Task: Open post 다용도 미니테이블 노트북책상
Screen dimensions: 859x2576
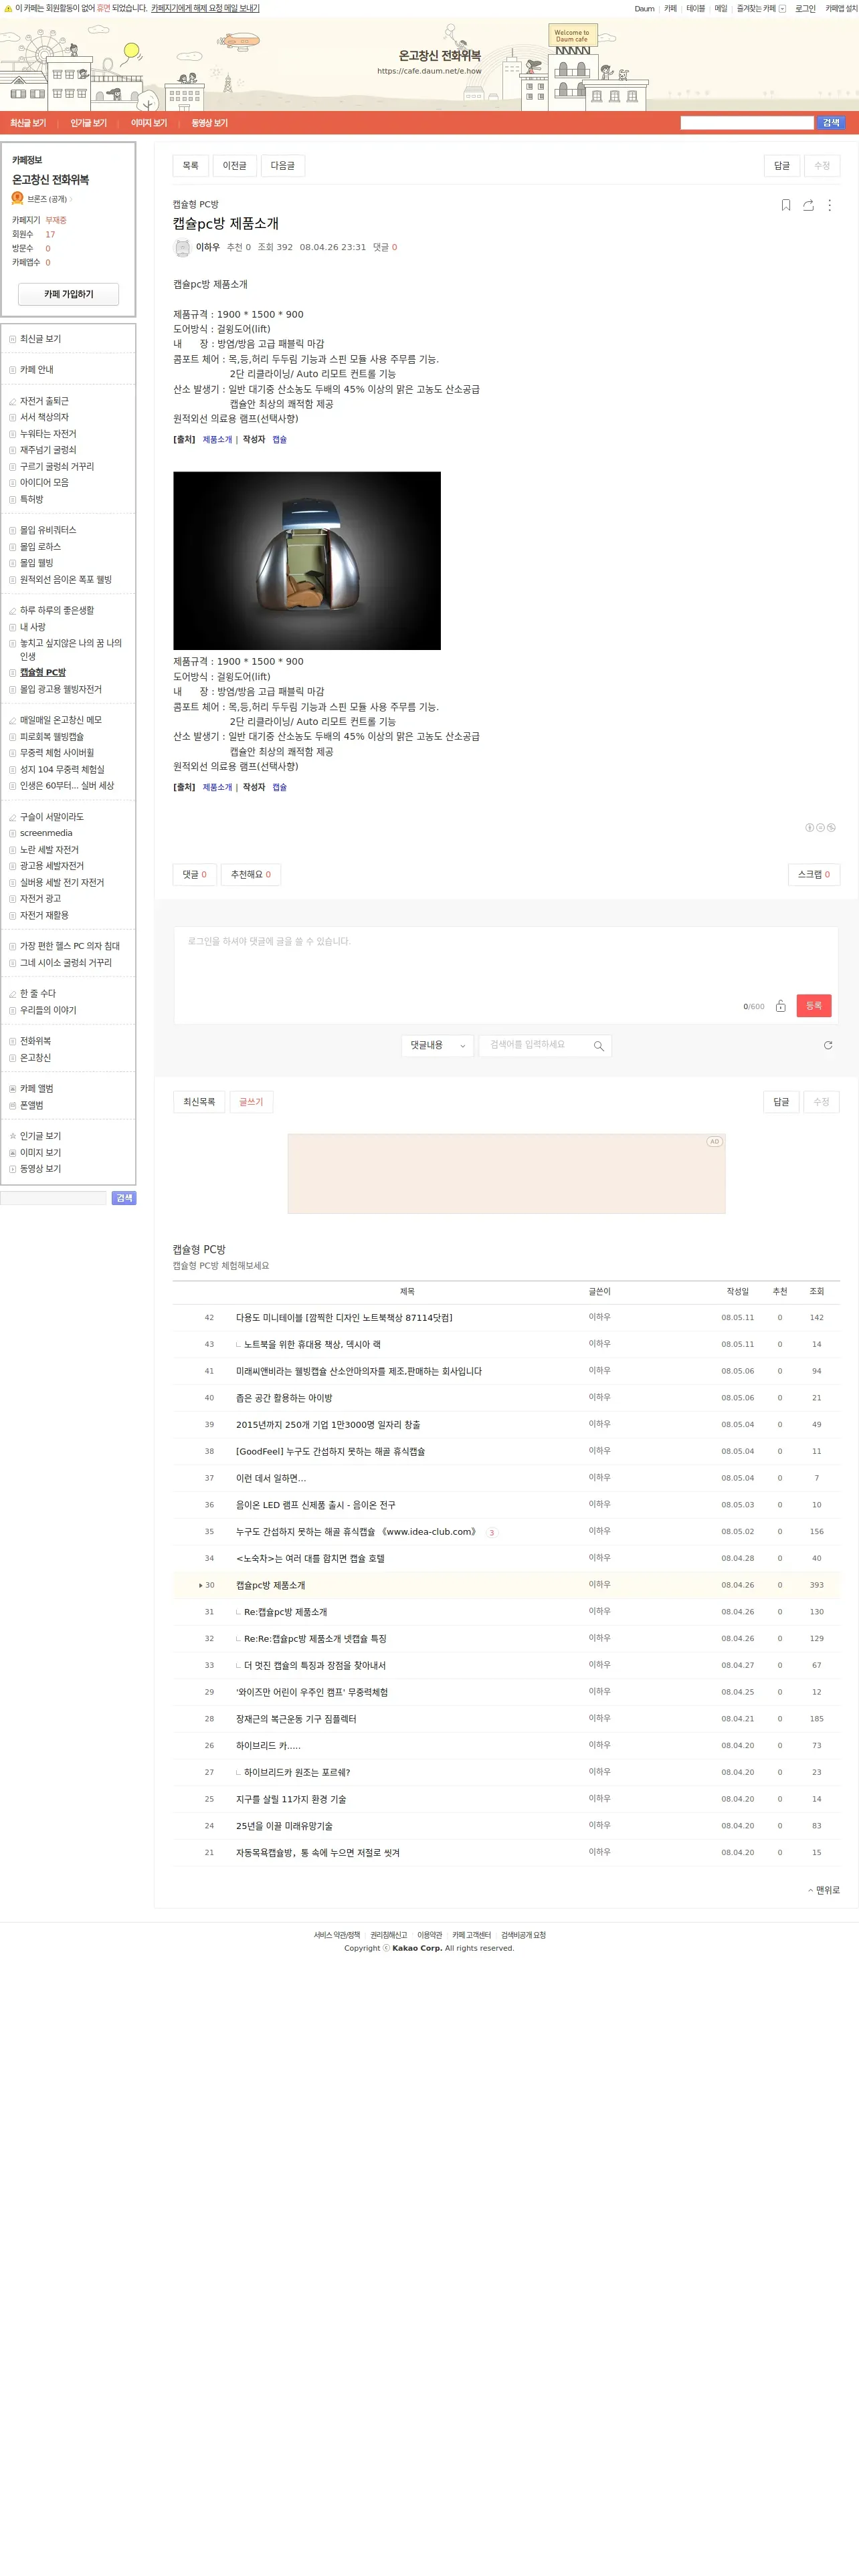Action: (x=344, y=1318)
